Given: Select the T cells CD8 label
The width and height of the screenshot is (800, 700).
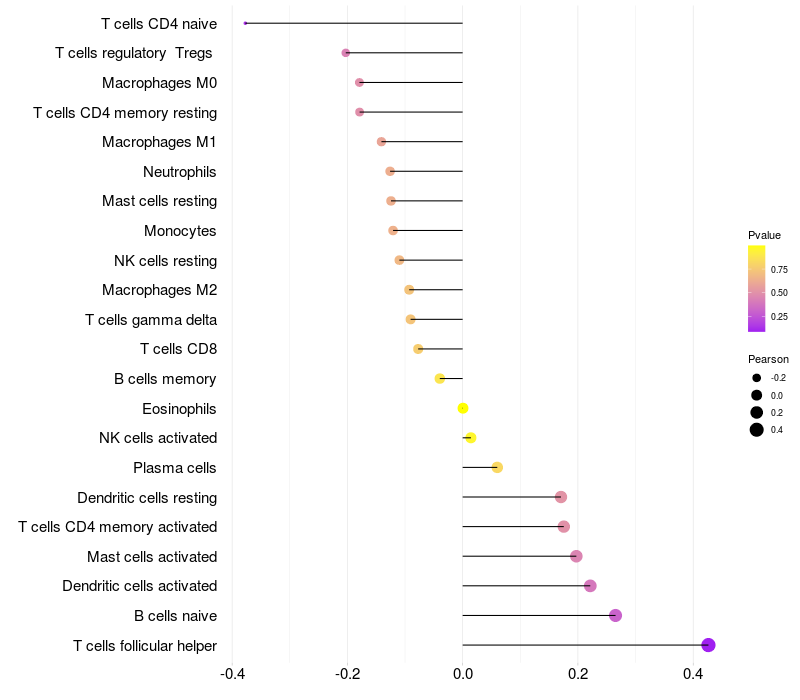Looking at the screenshot, I should point(178,349).
